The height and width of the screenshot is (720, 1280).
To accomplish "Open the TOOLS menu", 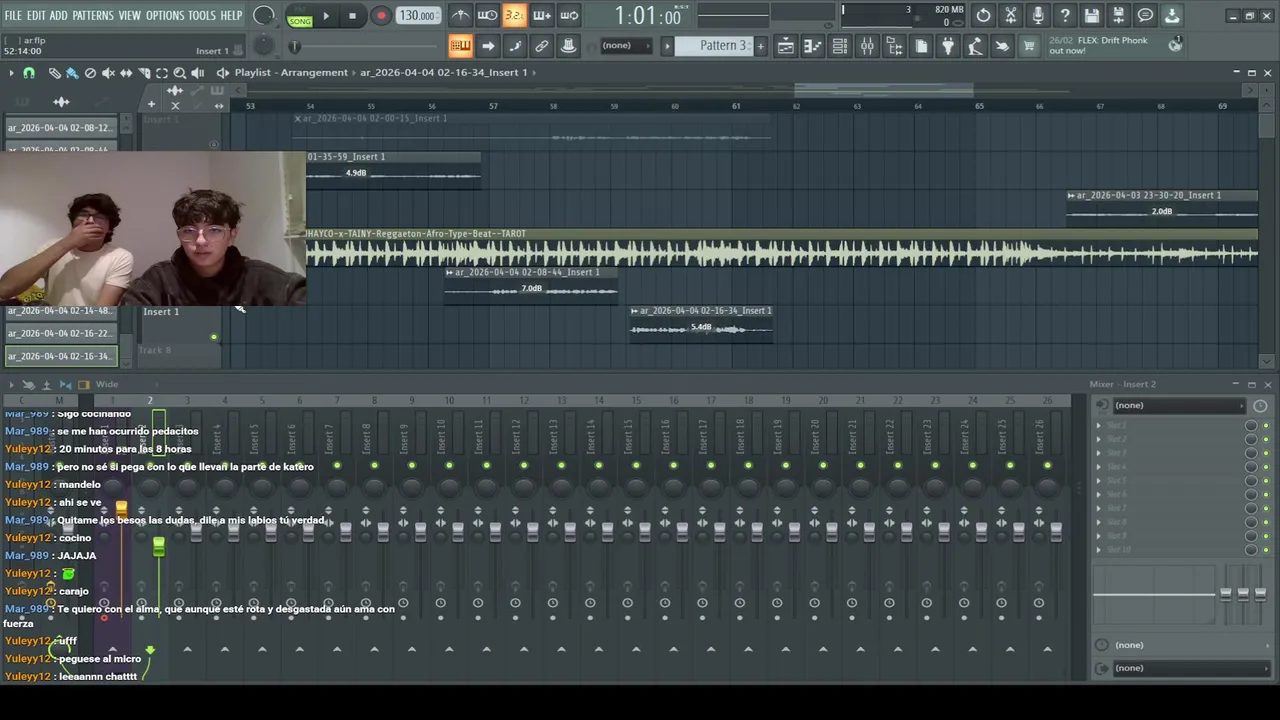I will pyautogui.click(x=202, y=16).
